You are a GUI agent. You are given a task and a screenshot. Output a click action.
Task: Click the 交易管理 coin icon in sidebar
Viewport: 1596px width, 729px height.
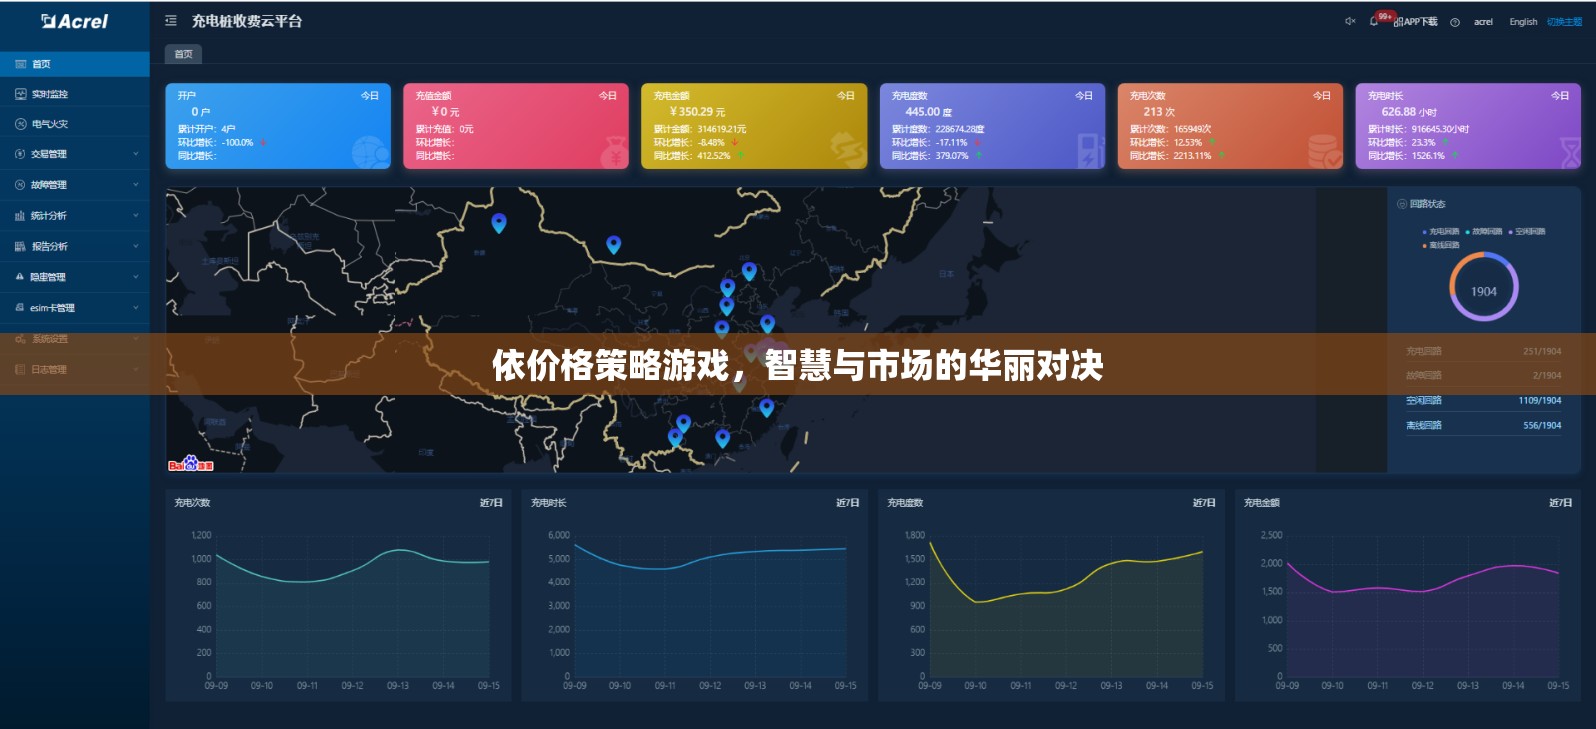[x=20, y=154]
